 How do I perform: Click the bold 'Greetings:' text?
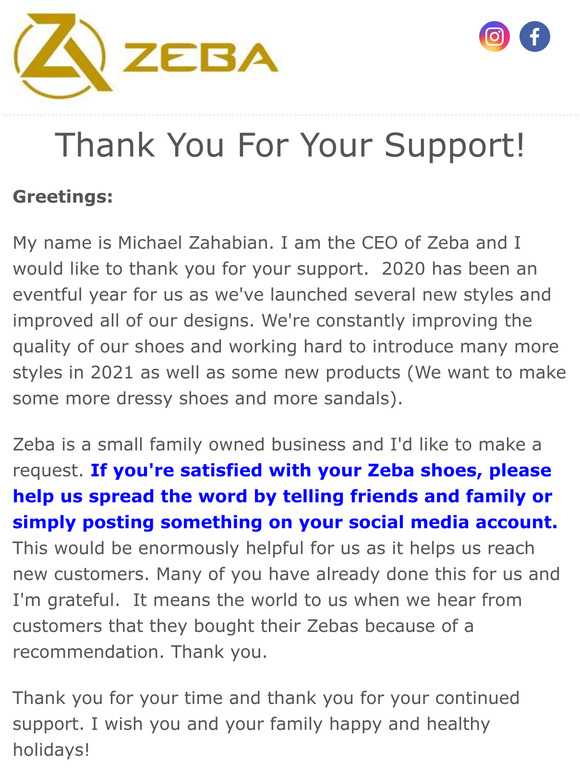click(63, 197)
